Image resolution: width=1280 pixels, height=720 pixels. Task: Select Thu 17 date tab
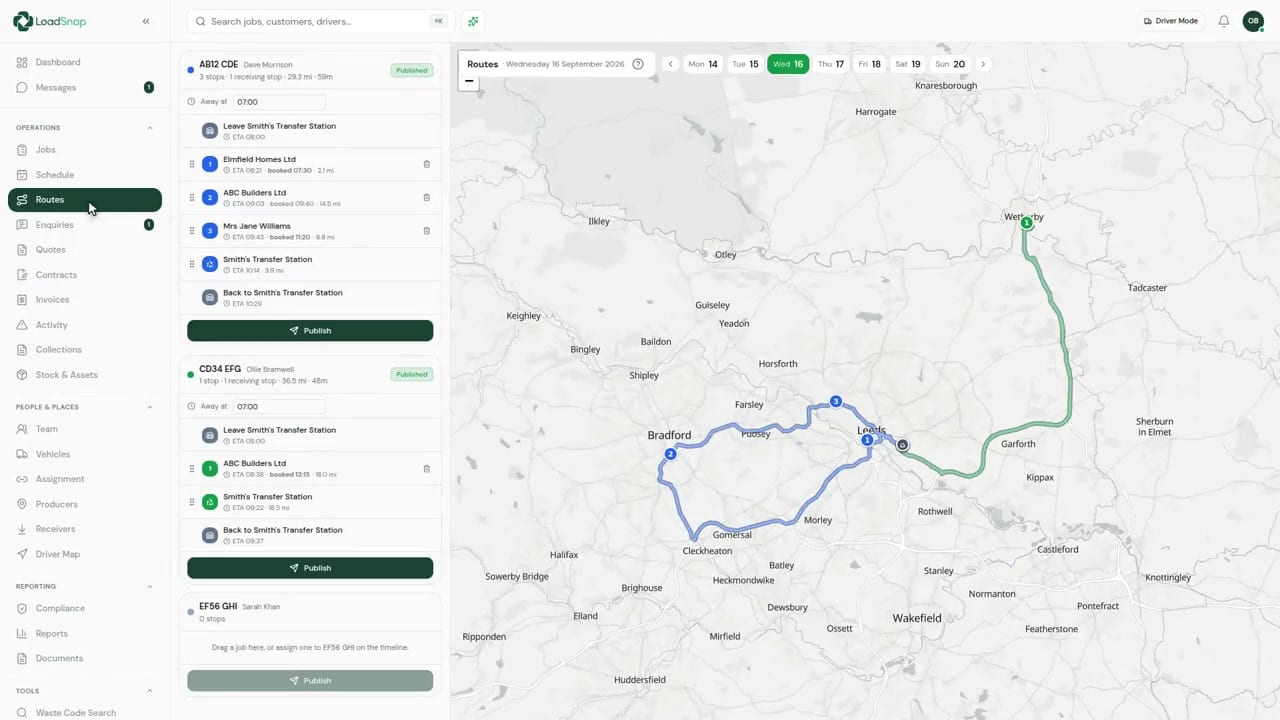click(831, 64)
